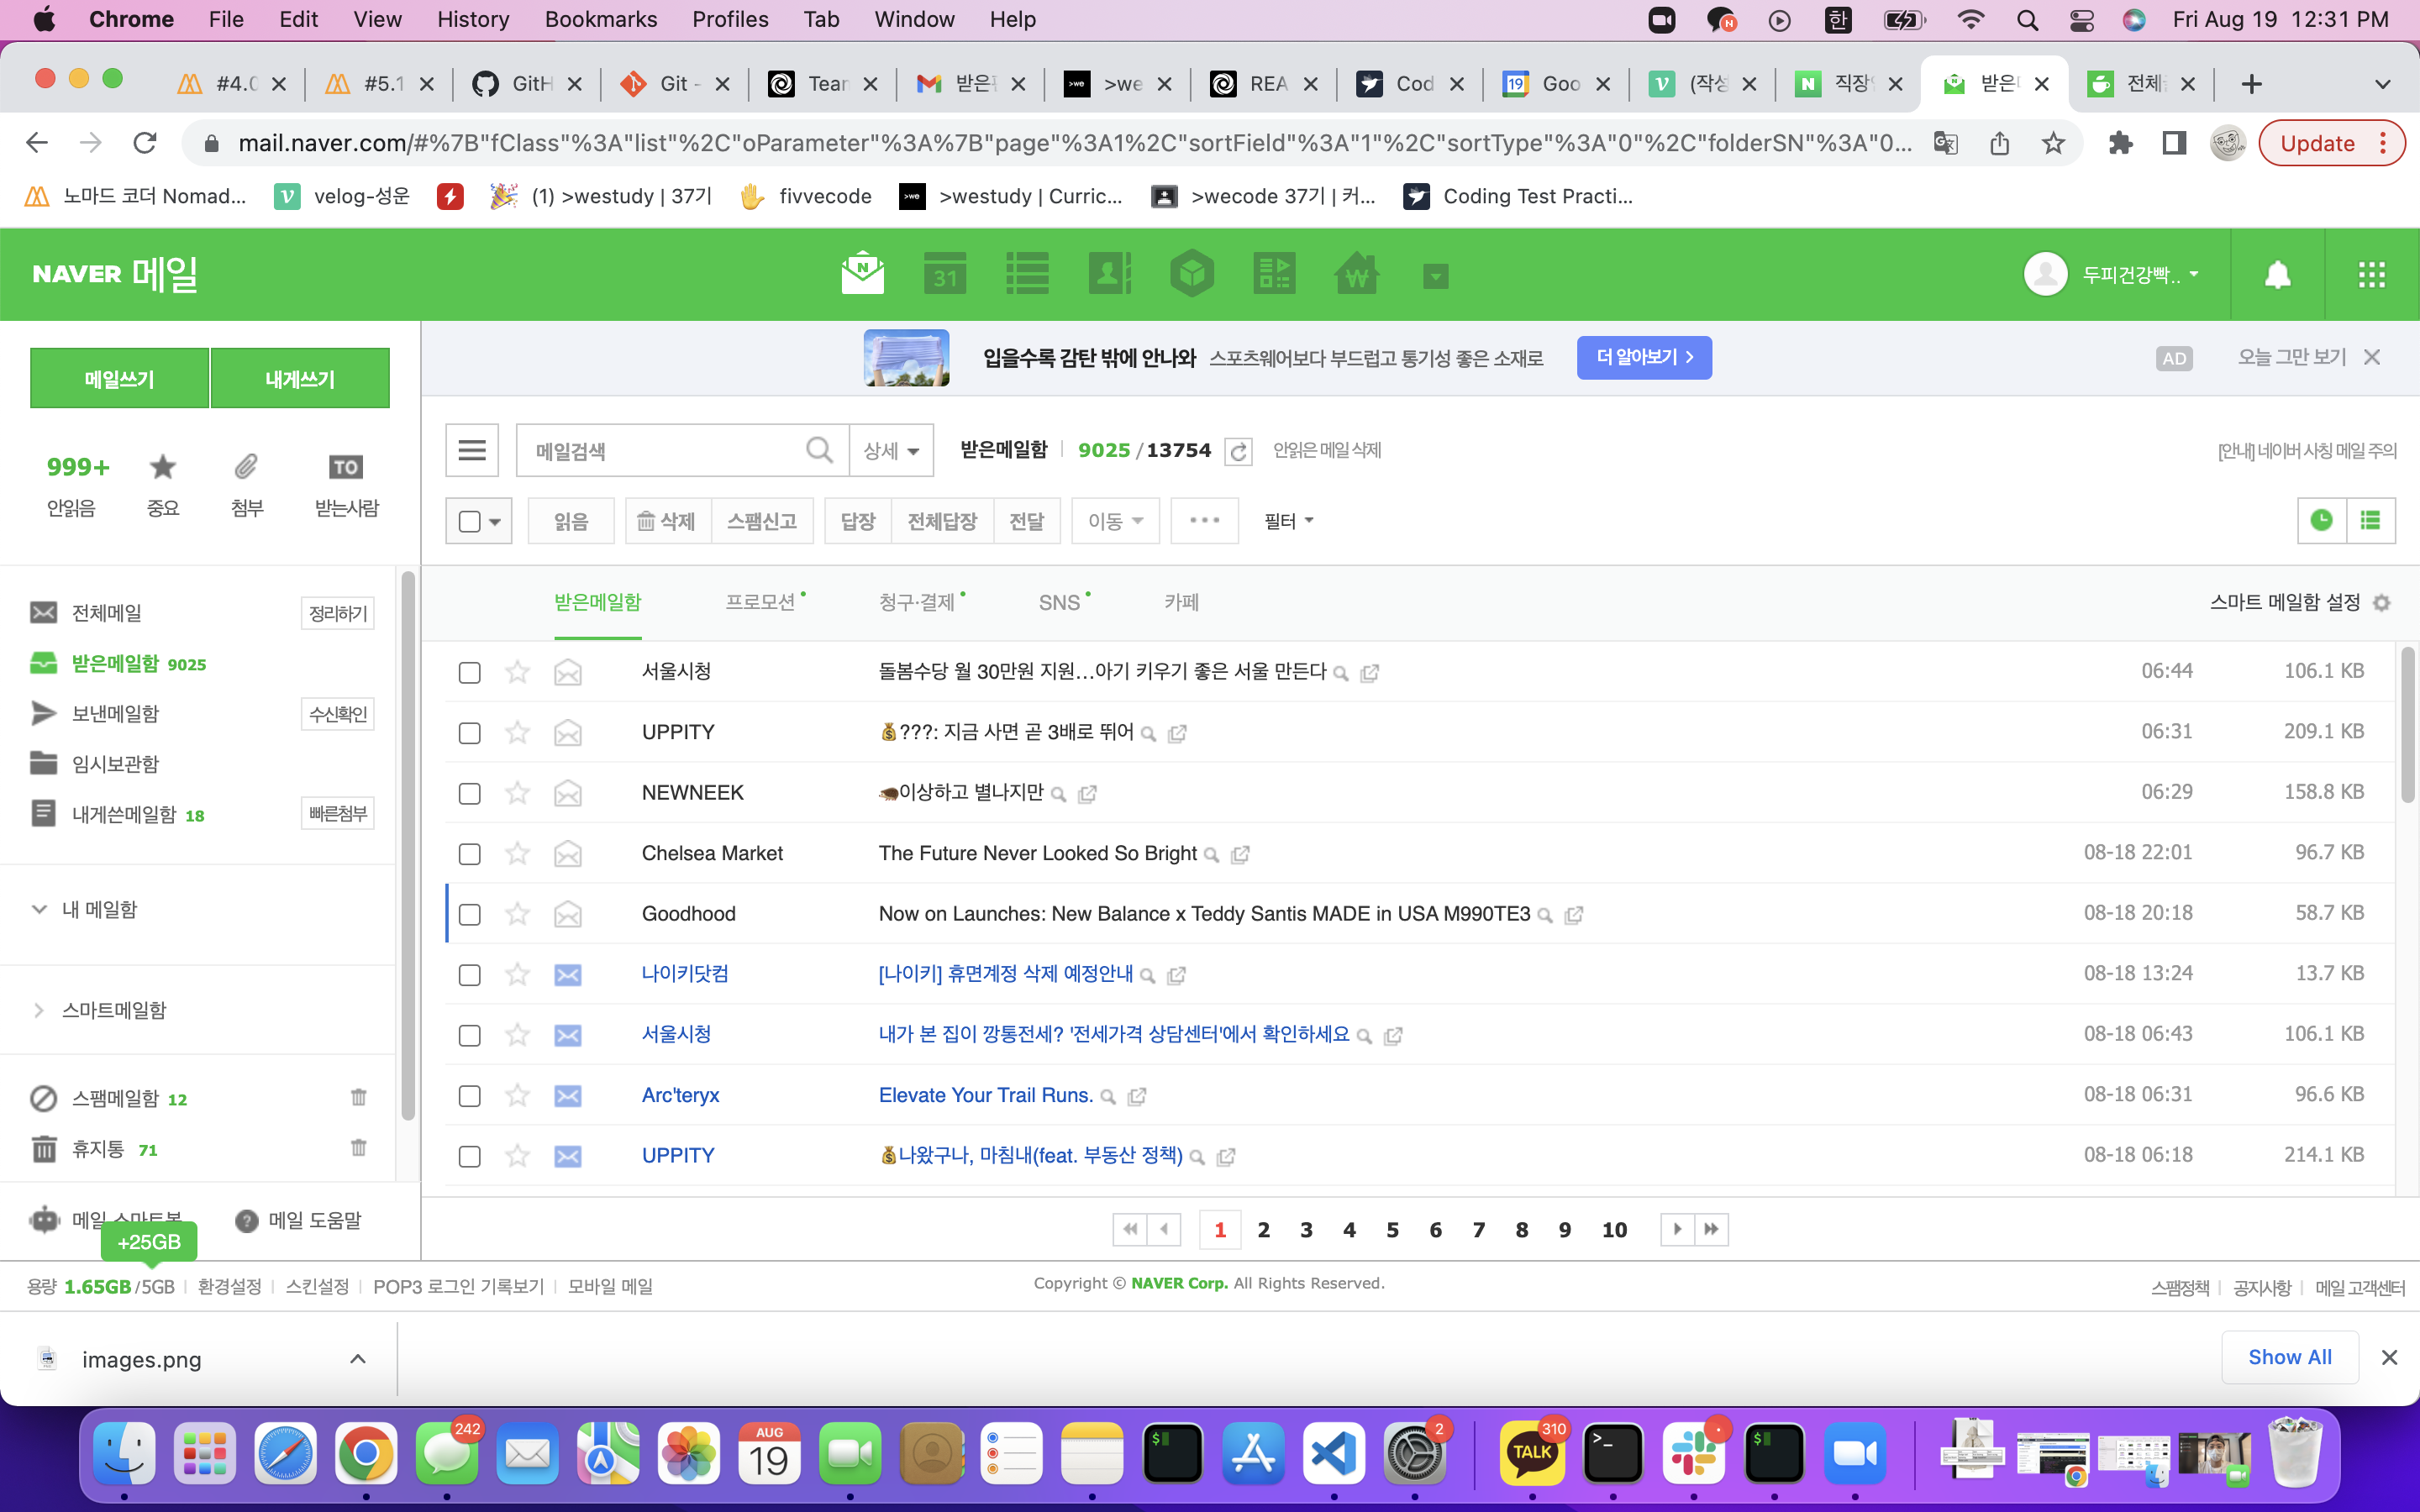Open the 이동 move dropdown
Screen dimensions: 2420x1512
click(x=1115, y=521)
